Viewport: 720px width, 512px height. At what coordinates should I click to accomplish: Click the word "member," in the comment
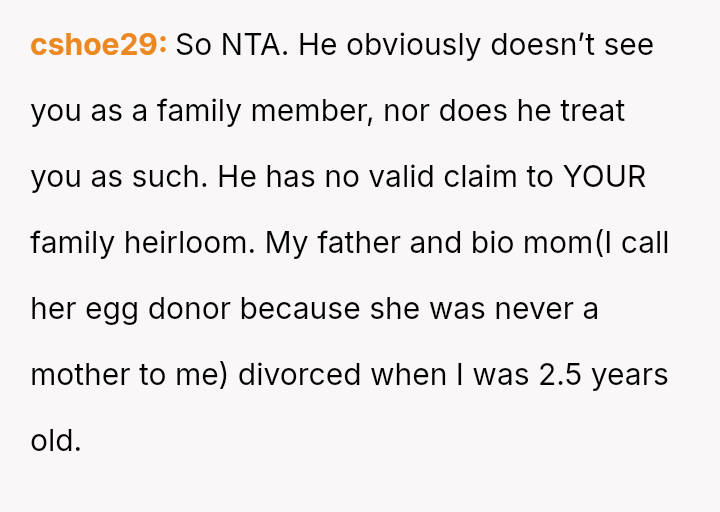coord(310,111)
